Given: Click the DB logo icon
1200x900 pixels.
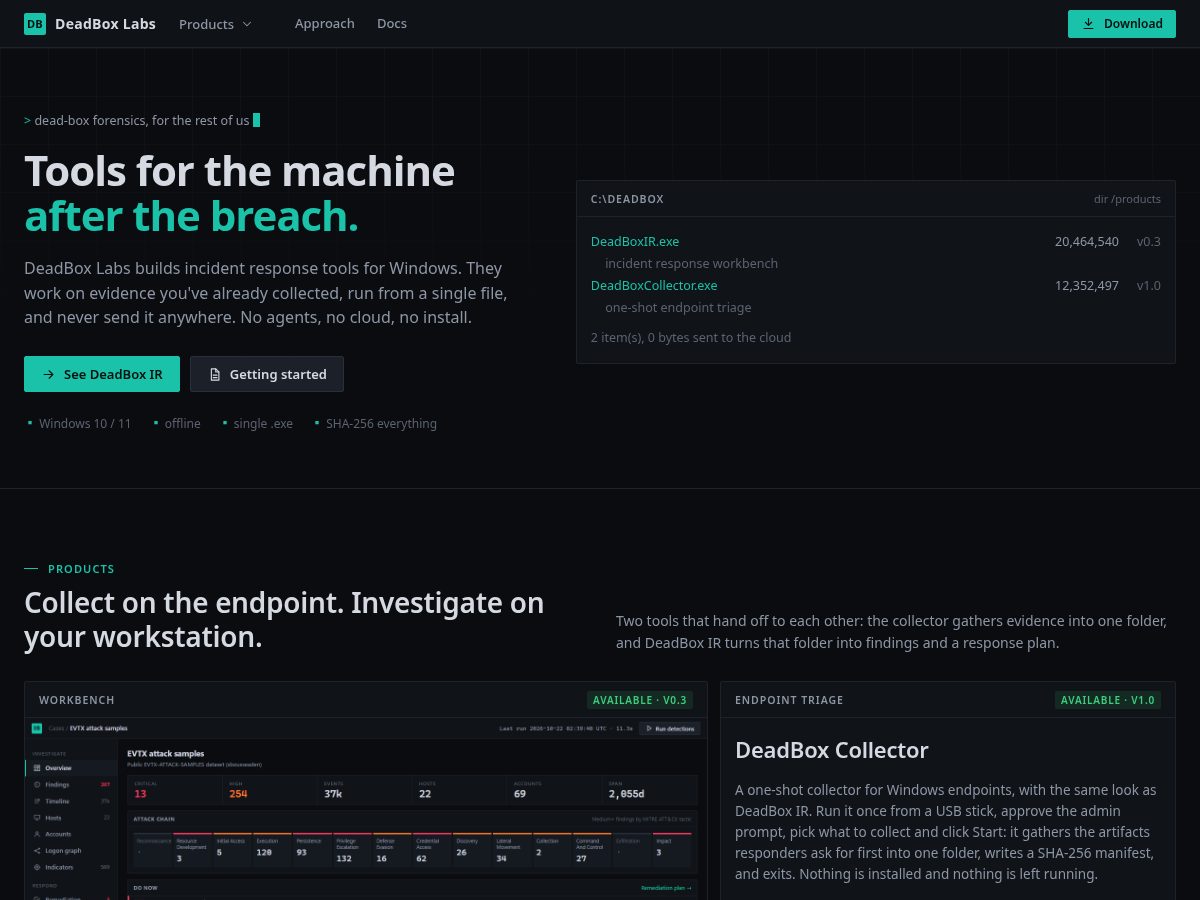Looking at the screenshot, I should point(35,24).
